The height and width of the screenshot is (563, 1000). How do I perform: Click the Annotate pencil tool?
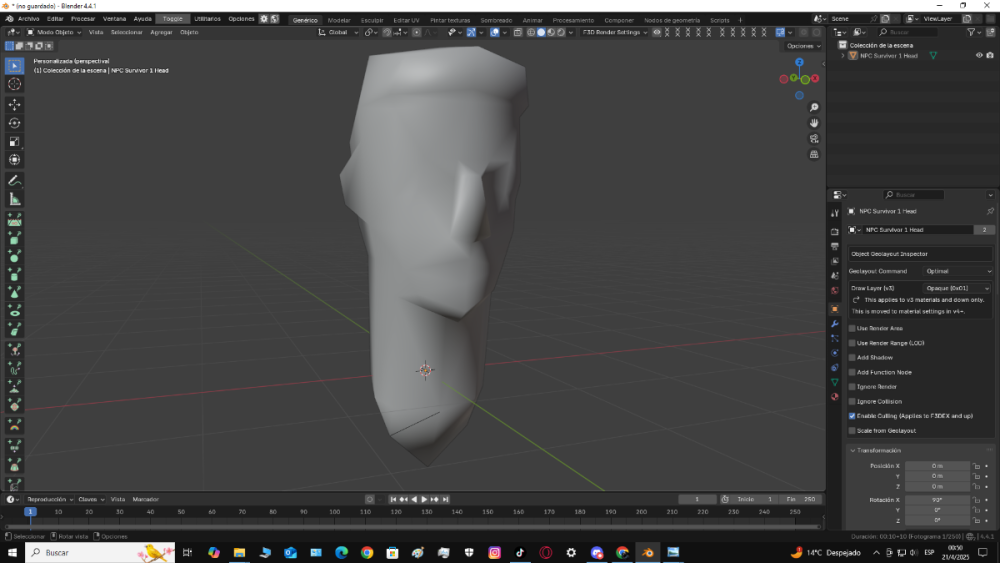pos(15,181)
